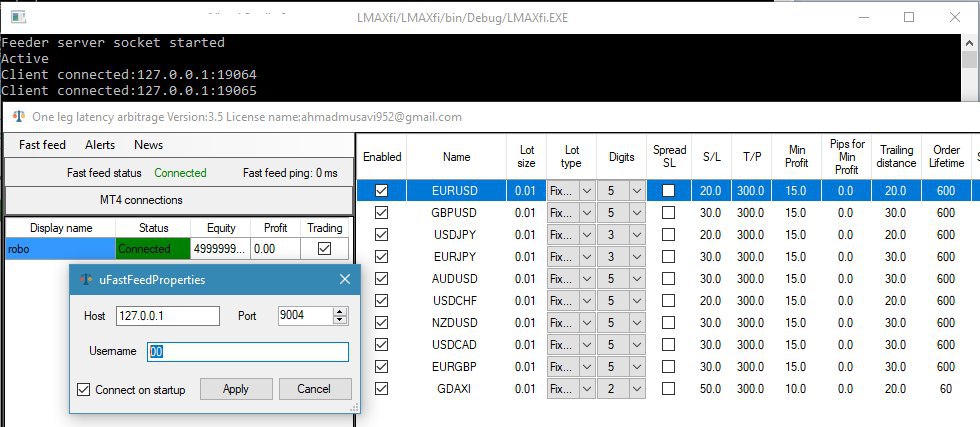
Task: Open Lot type dropdown for EURUSD
Action: 587,191
